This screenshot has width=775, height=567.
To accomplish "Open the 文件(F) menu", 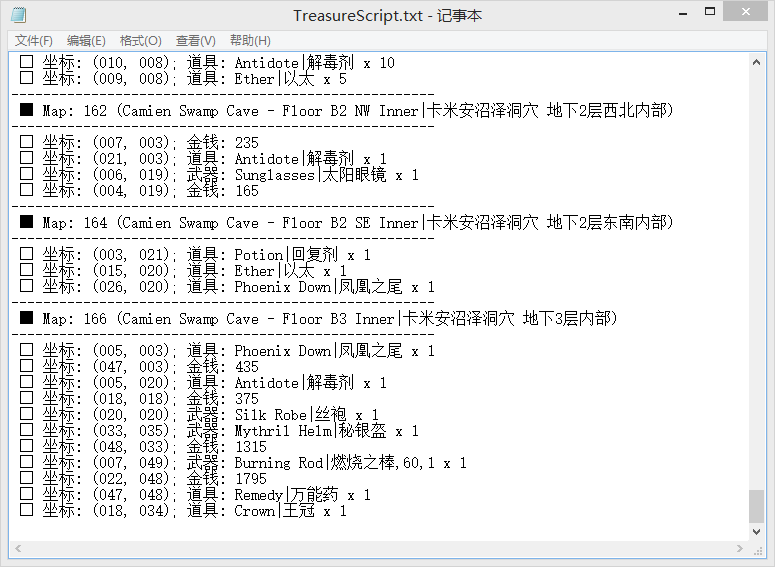I will pyautogui.click(x=34, y=41).
